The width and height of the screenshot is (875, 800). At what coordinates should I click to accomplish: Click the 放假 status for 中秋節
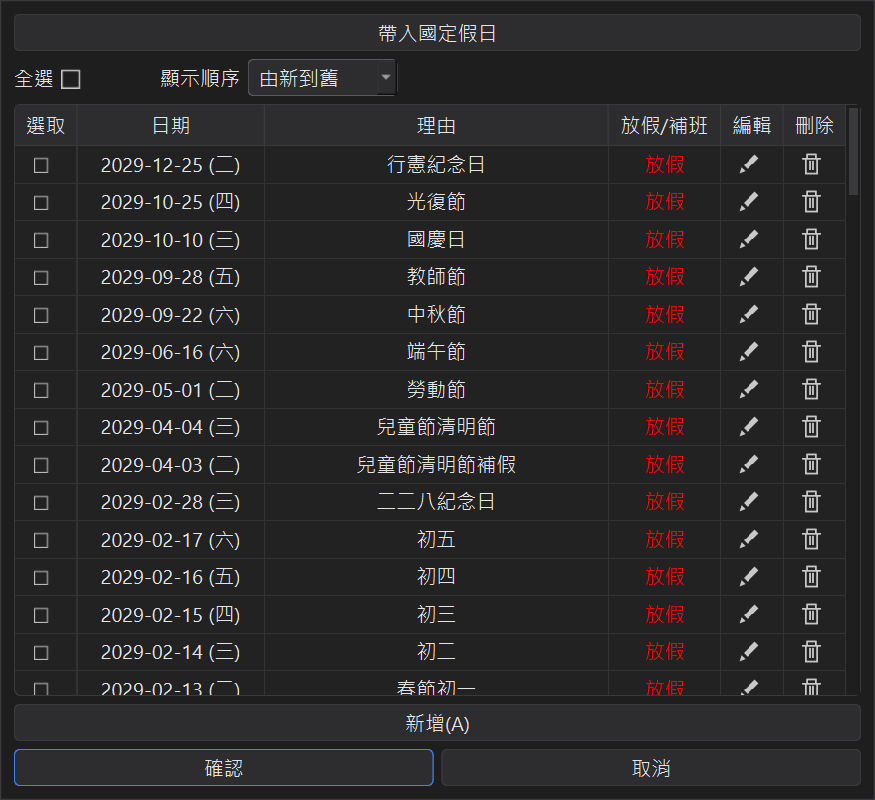[665, 315]
